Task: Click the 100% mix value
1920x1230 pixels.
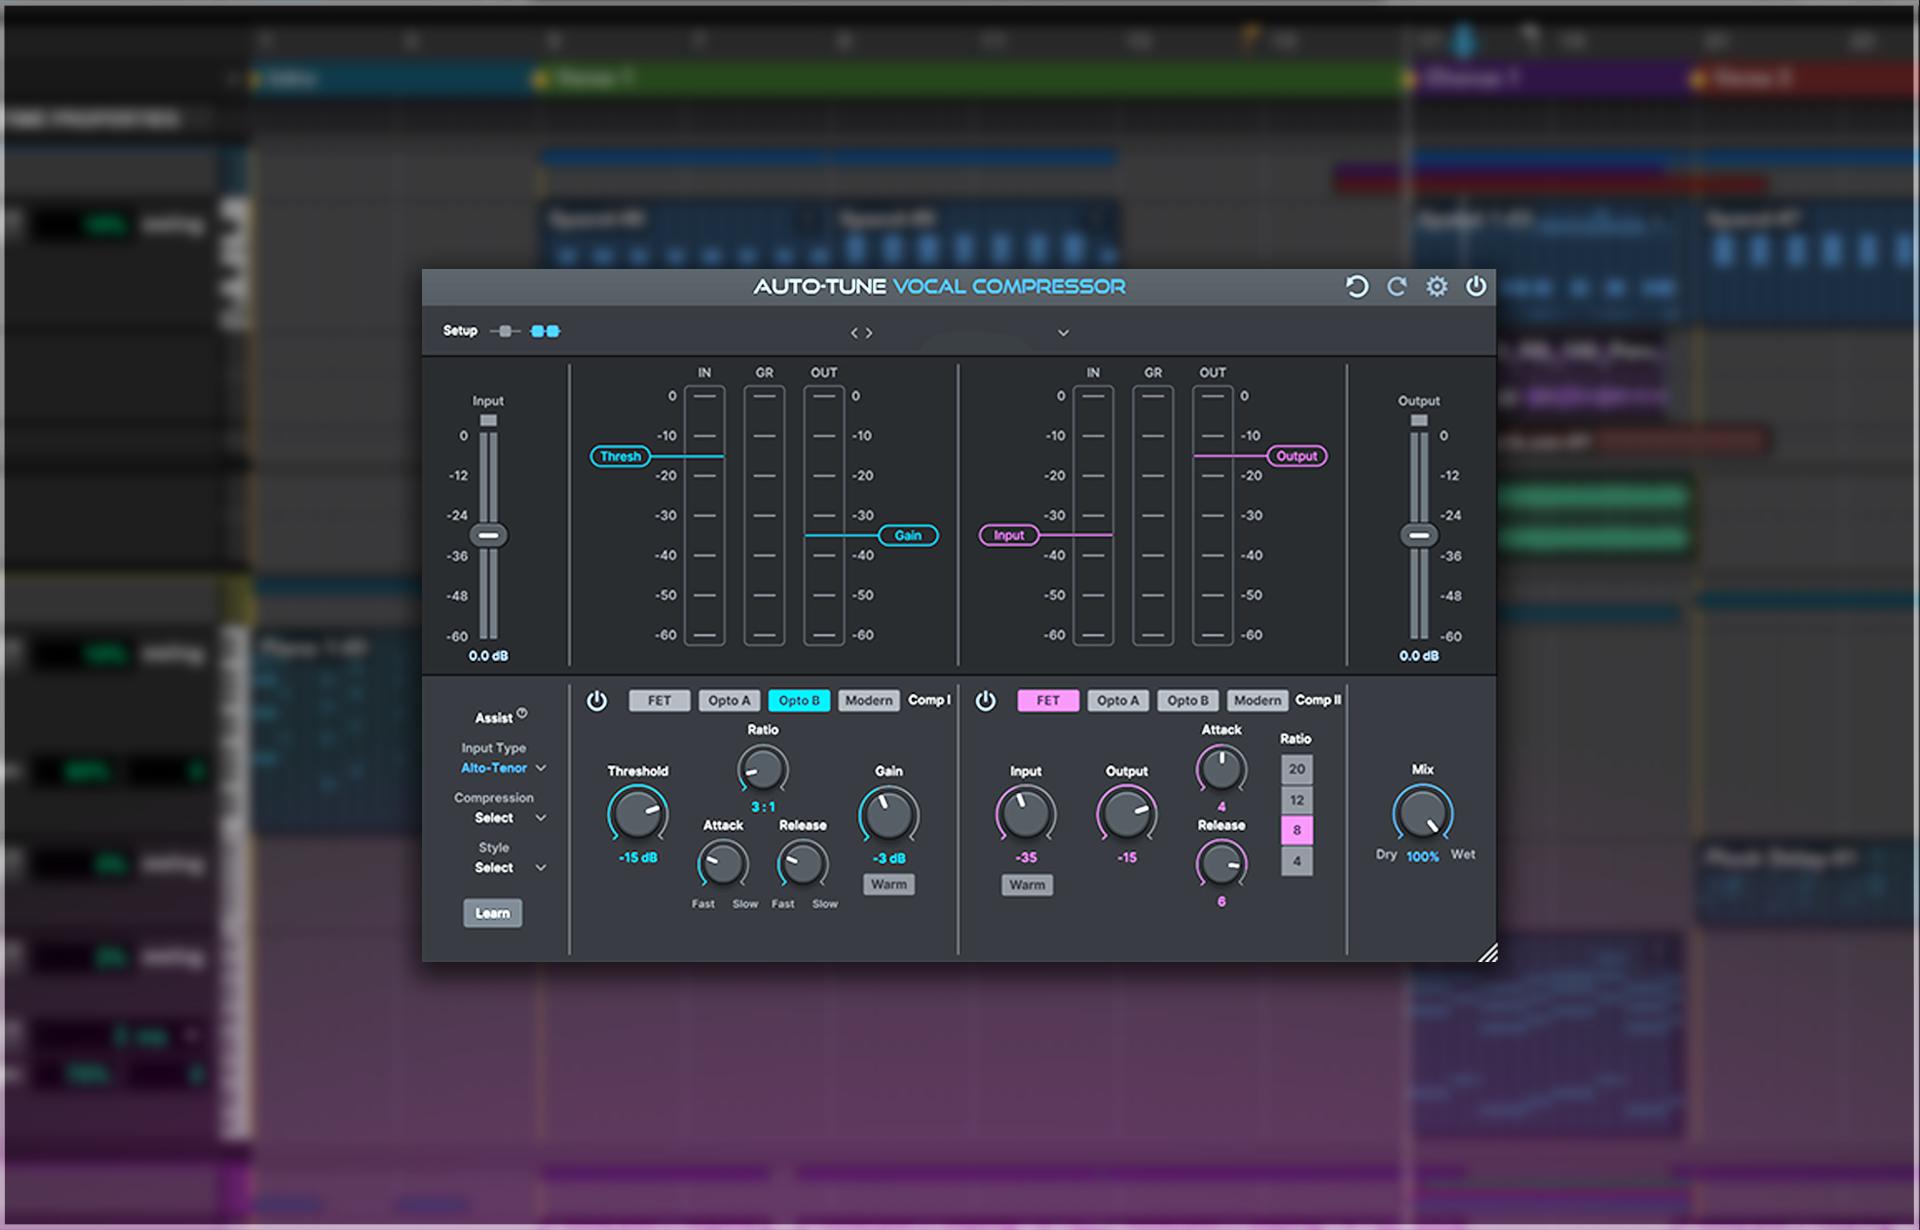Action: pyautogui.click(x=1422, y=857)
